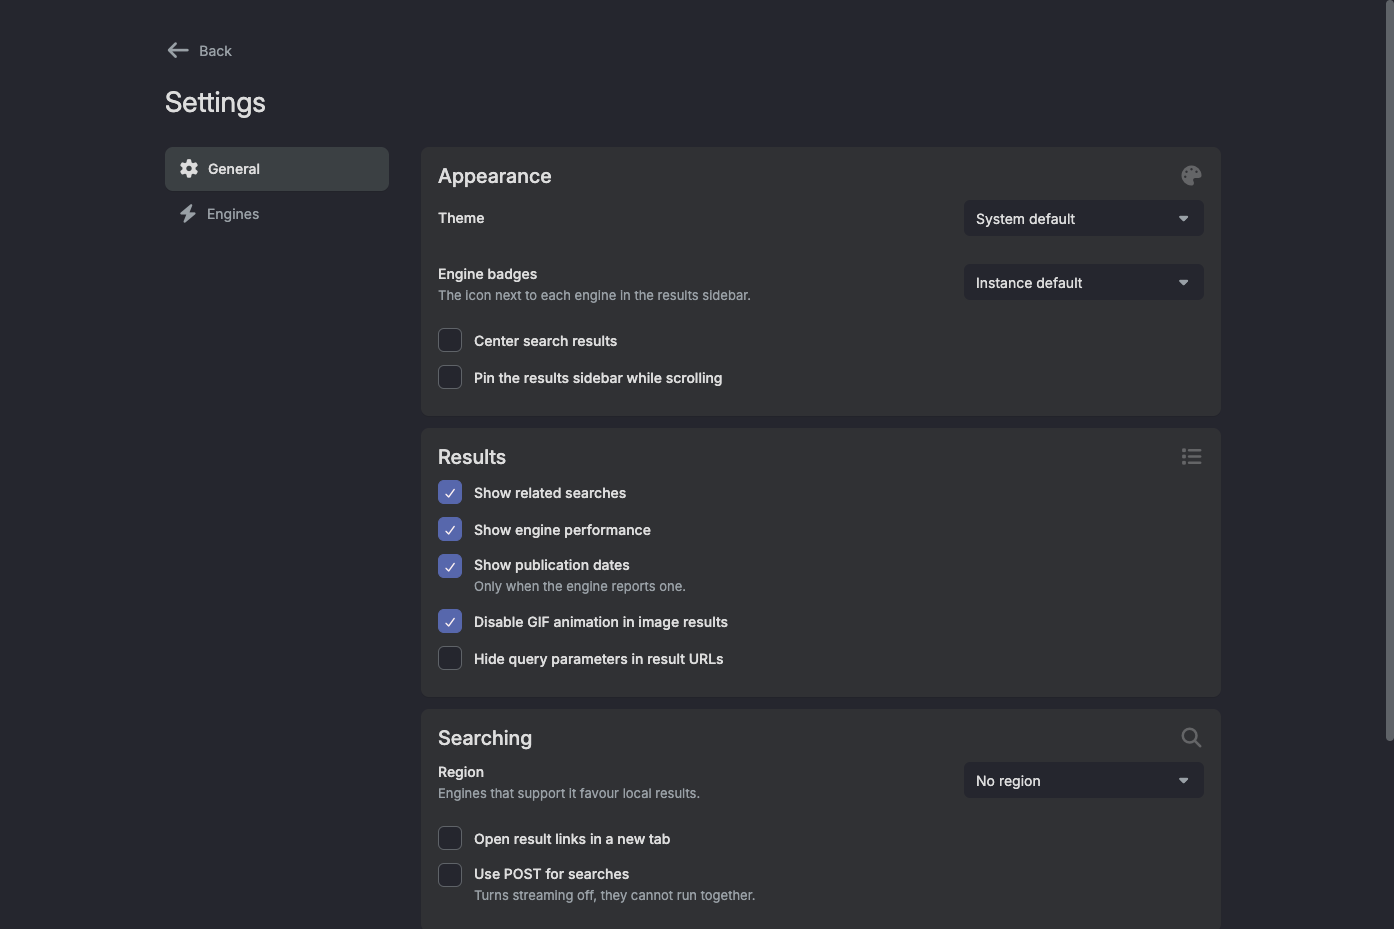Image resolution: width=1394 pixels, height=929 pixels.
Task: Click the back arrow icon
Action: pyautogui.click(x=178, y=50)
